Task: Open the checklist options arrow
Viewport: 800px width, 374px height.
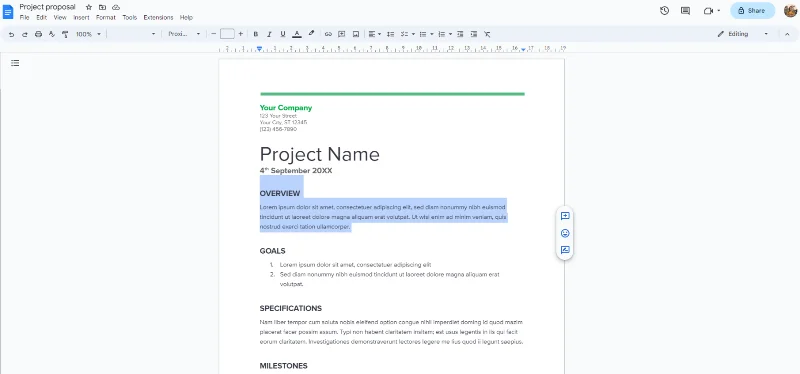Action: click(413, 34)
